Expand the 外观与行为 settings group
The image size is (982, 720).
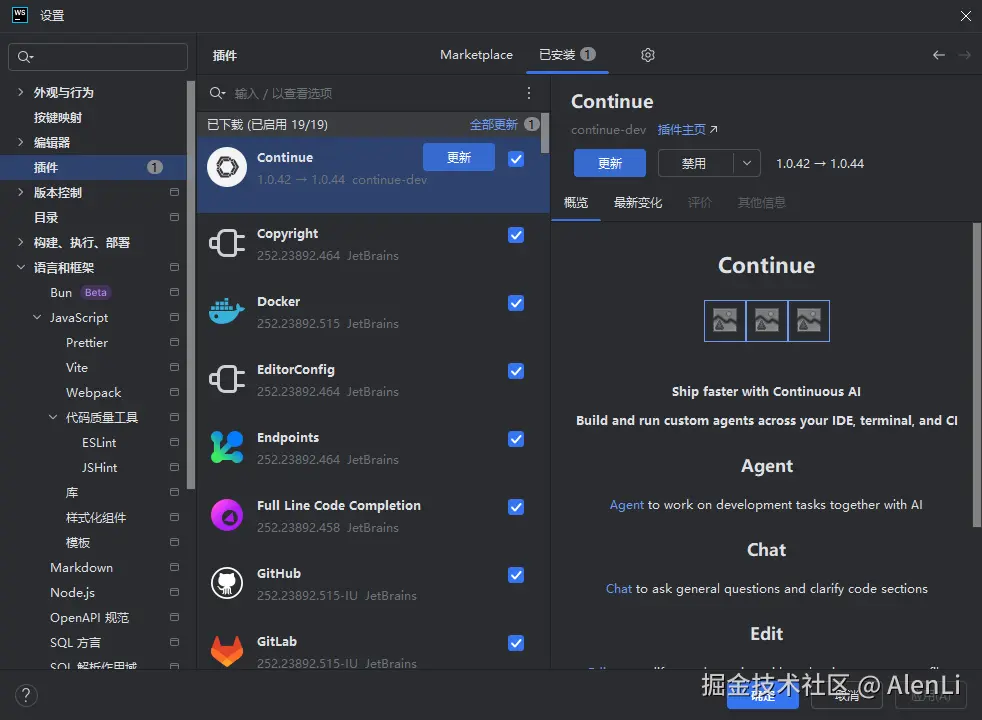[x=21, y=92]
